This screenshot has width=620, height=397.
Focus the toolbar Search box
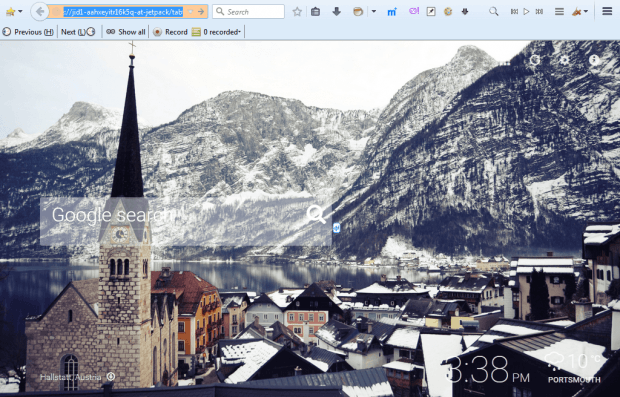coord(248,12)
